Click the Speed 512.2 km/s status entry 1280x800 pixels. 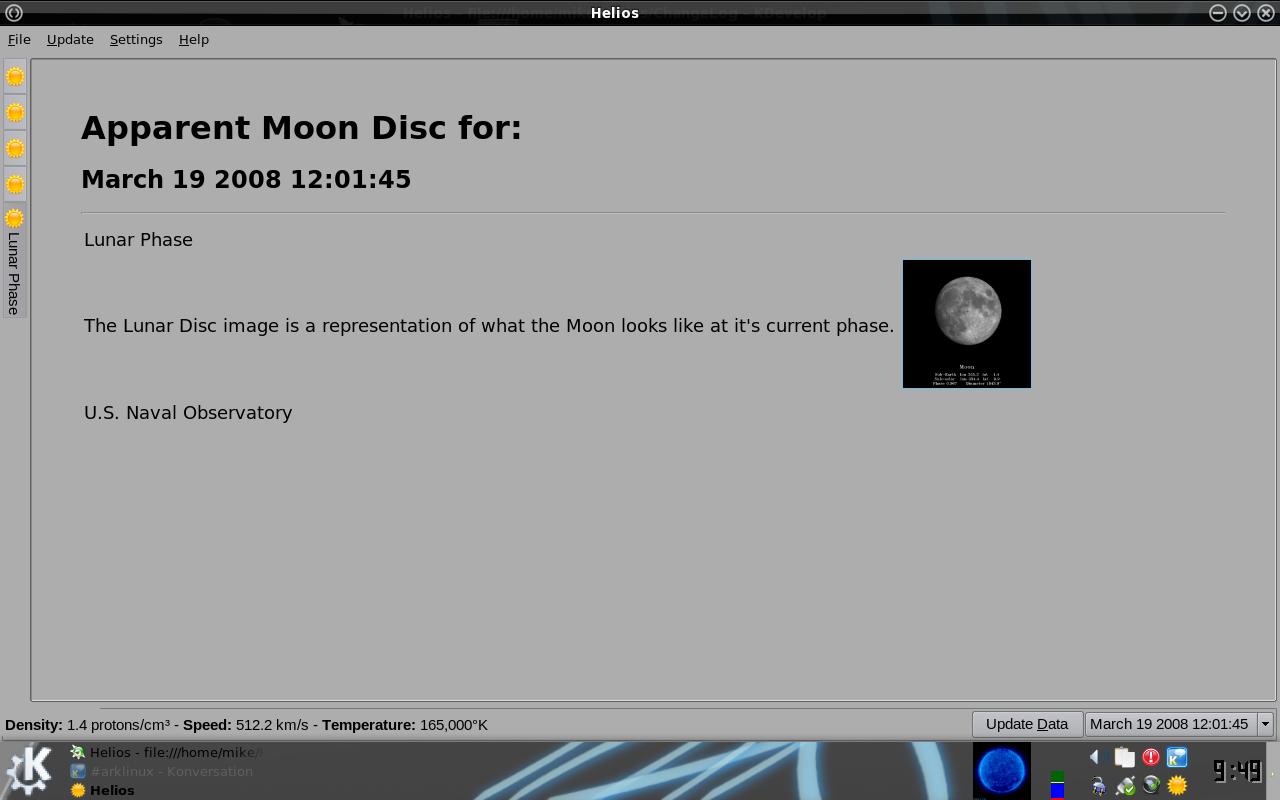pos(245,725)
